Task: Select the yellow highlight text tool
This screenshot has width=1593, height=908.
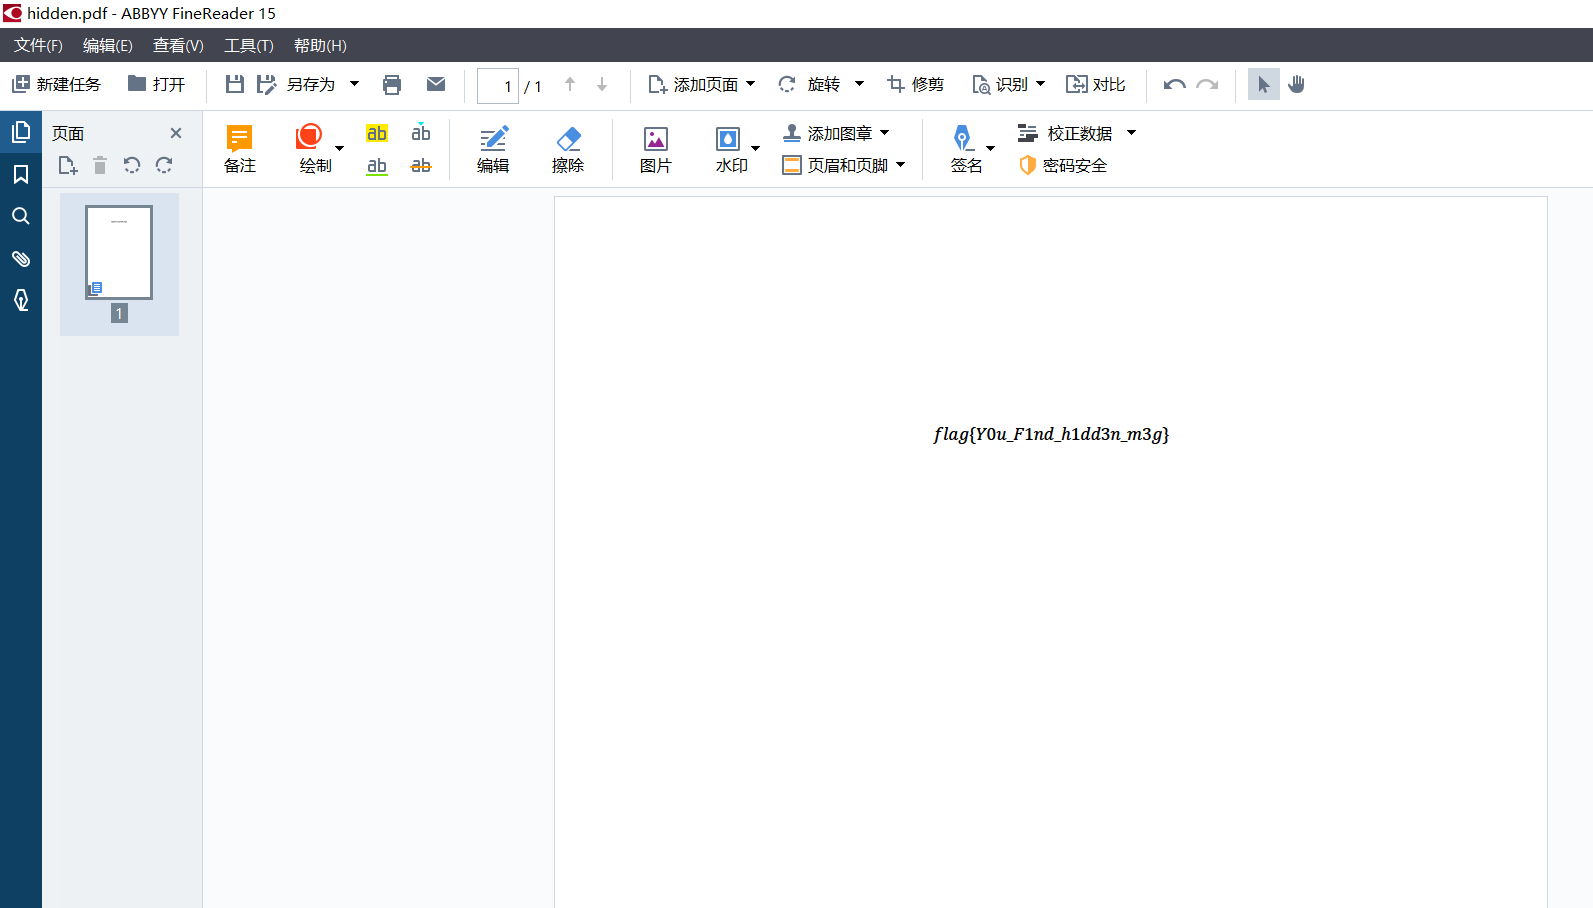Action: (376, 133)
